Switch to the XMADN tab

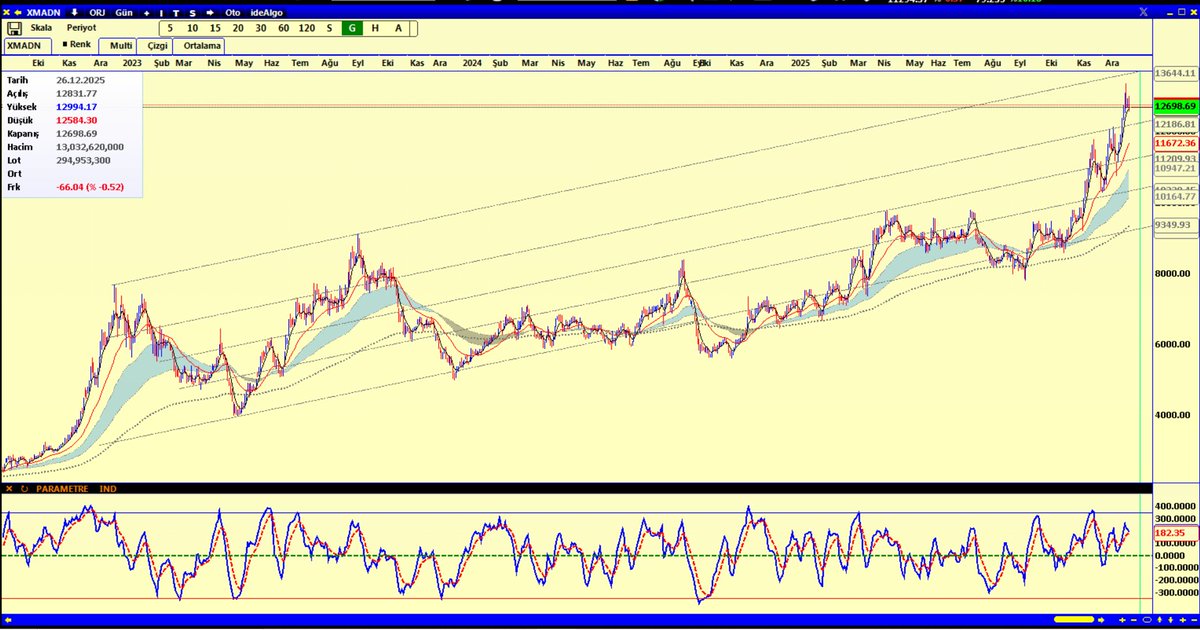(x=26, y=46)
